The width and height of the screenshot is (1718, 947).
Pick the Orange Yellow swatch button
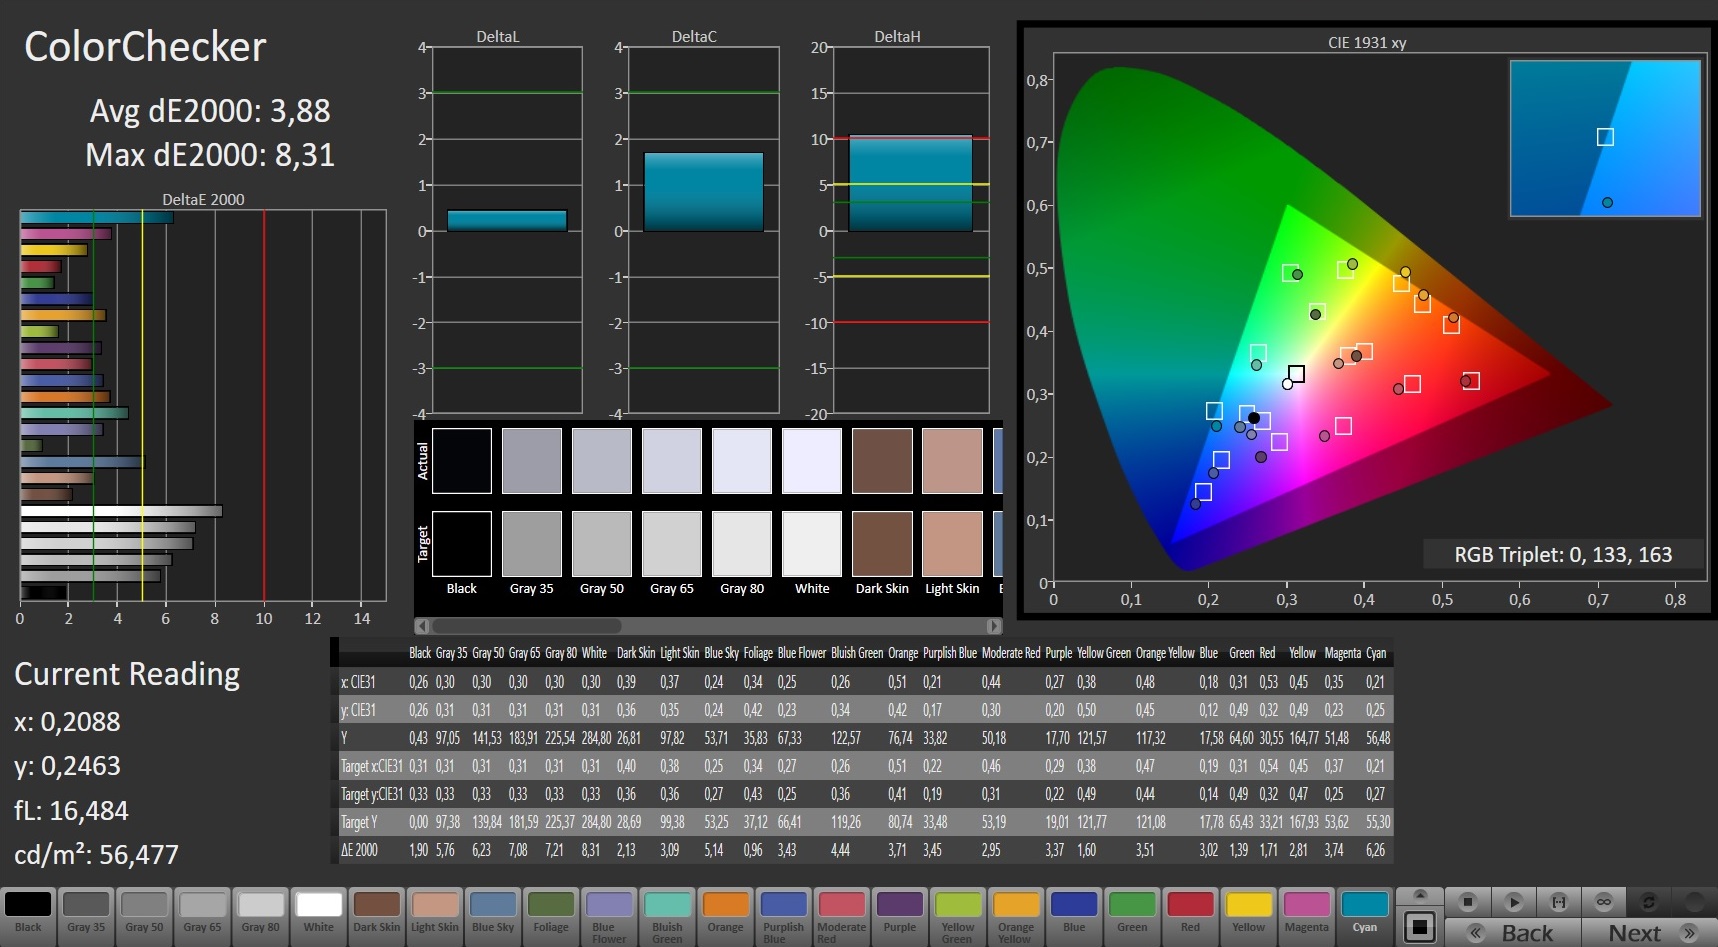(1016, 916)
